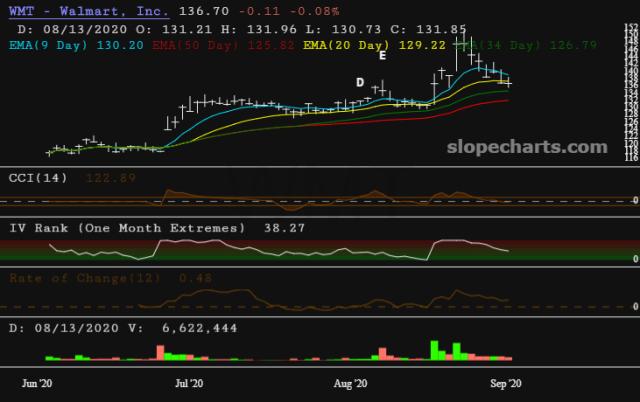The height and width of the screenshot is (402, 640).
Task: Click the Jun '20 date axis label
Action: 37,383
